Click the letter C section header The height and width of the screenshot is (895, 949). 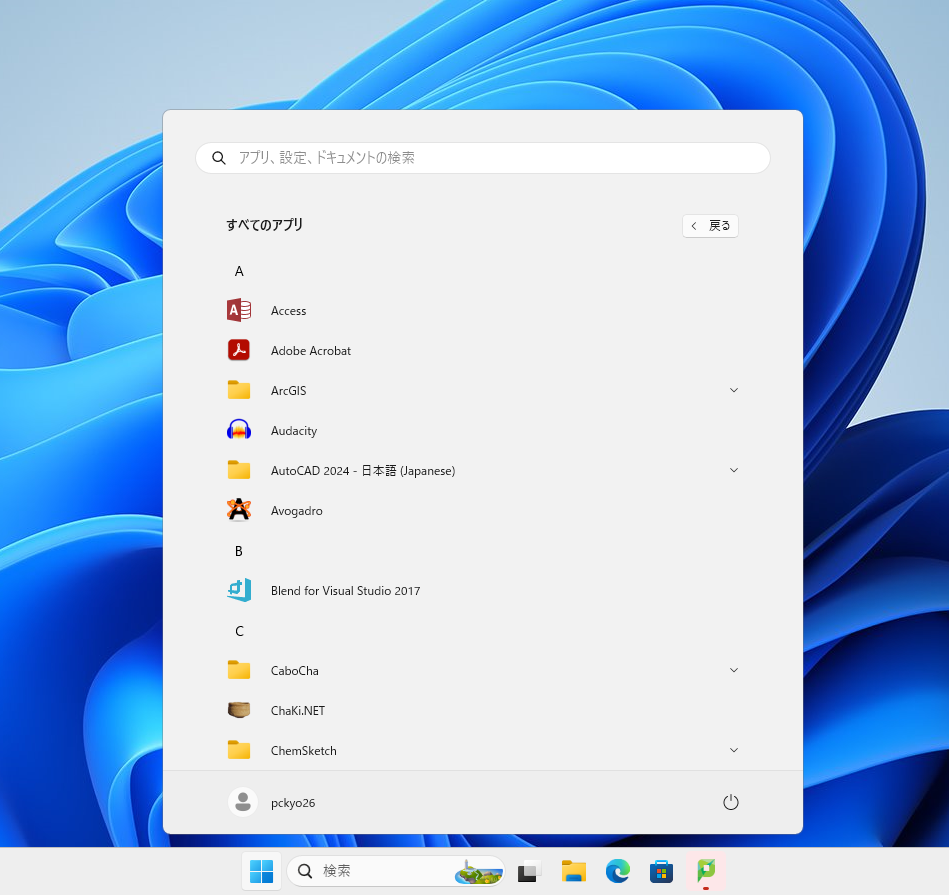[x=239, y=631]
